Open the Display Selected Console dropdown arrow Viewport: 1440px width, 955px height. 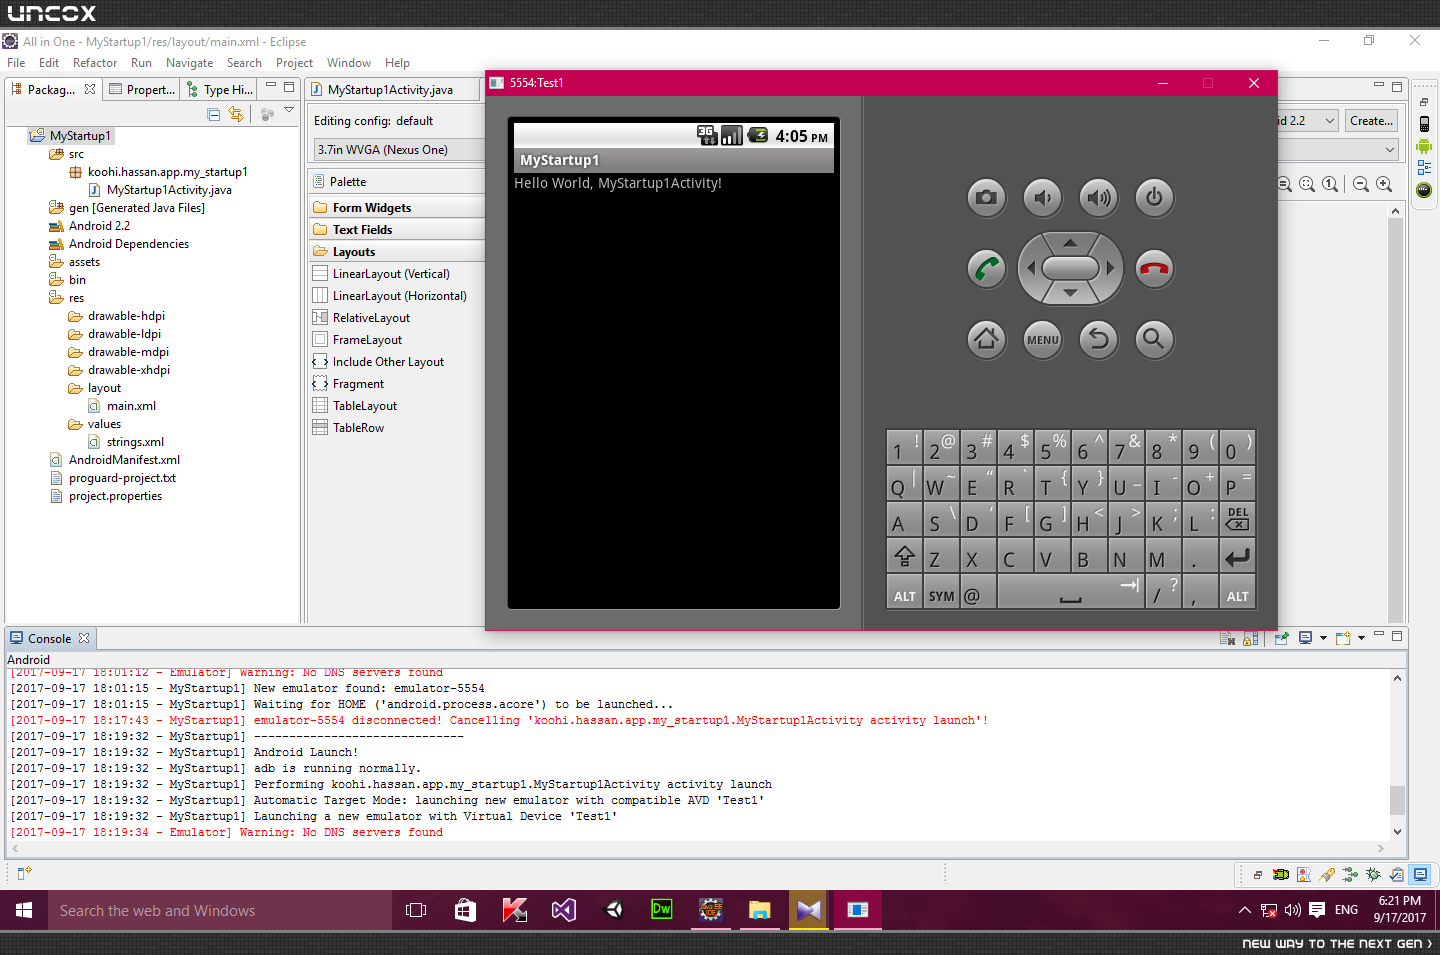coord(1323,638)
